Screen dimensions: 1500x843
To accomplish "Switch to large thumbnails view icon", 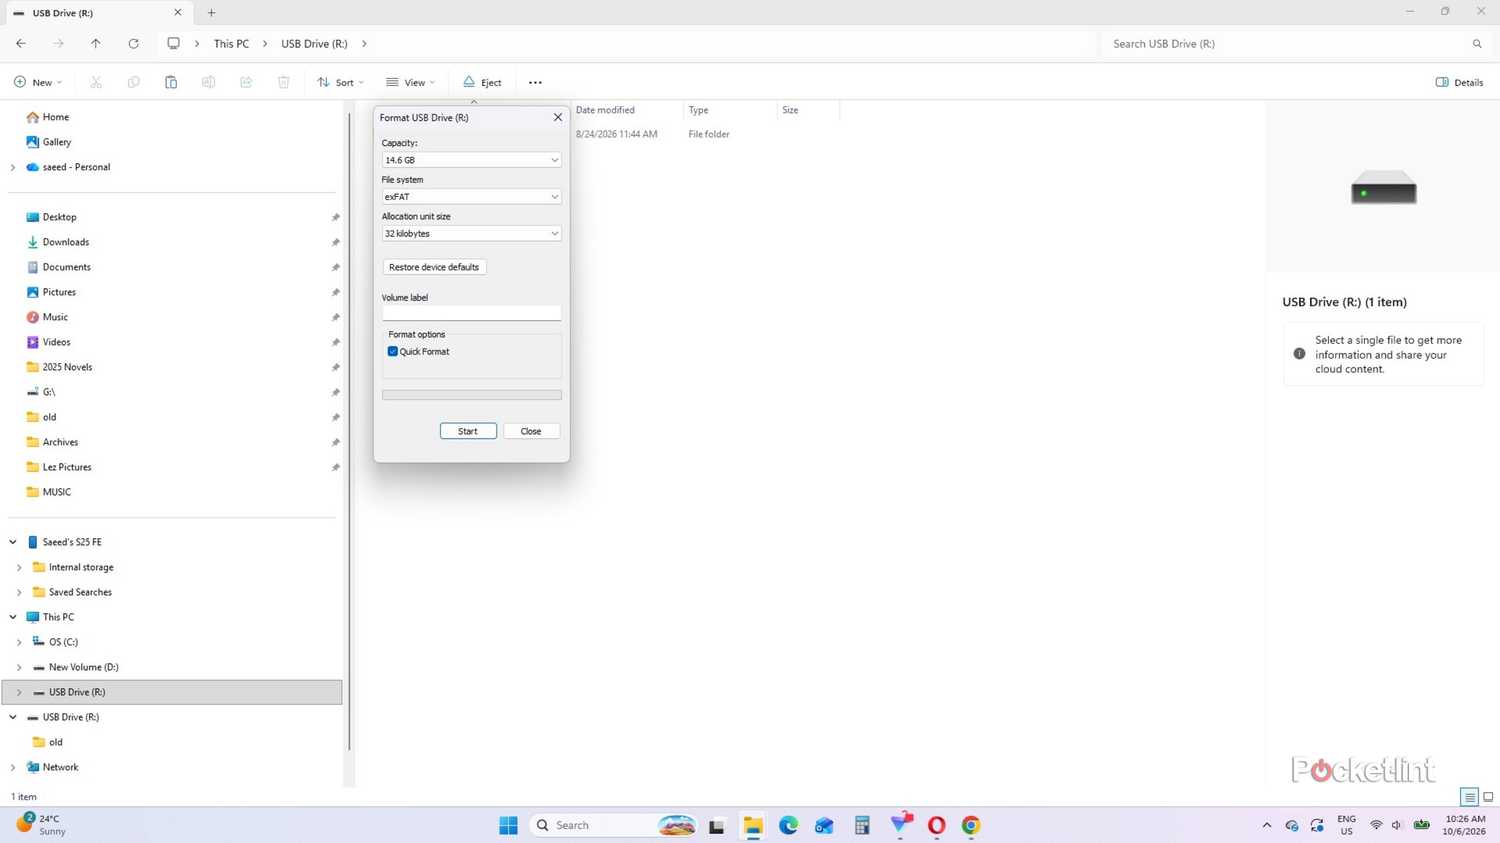I will pyautogui.click(x=1488, y=797).
